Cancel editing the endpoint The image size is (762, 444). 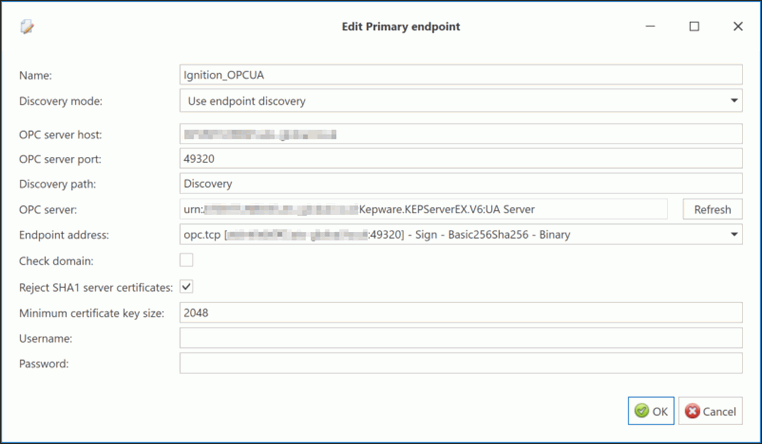710,411
